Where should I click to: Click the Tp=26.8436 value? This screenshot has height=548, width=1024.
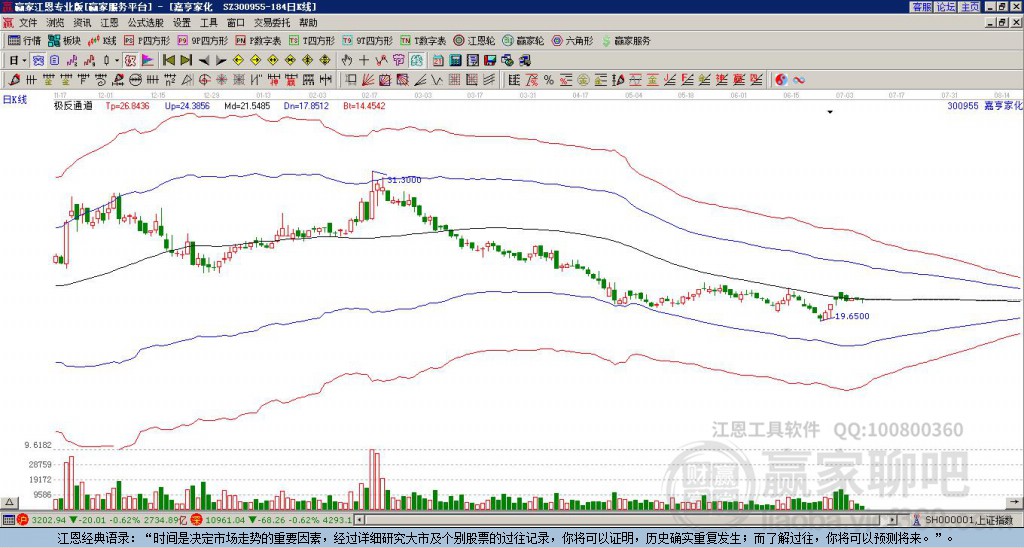click(x=127, y=106)
